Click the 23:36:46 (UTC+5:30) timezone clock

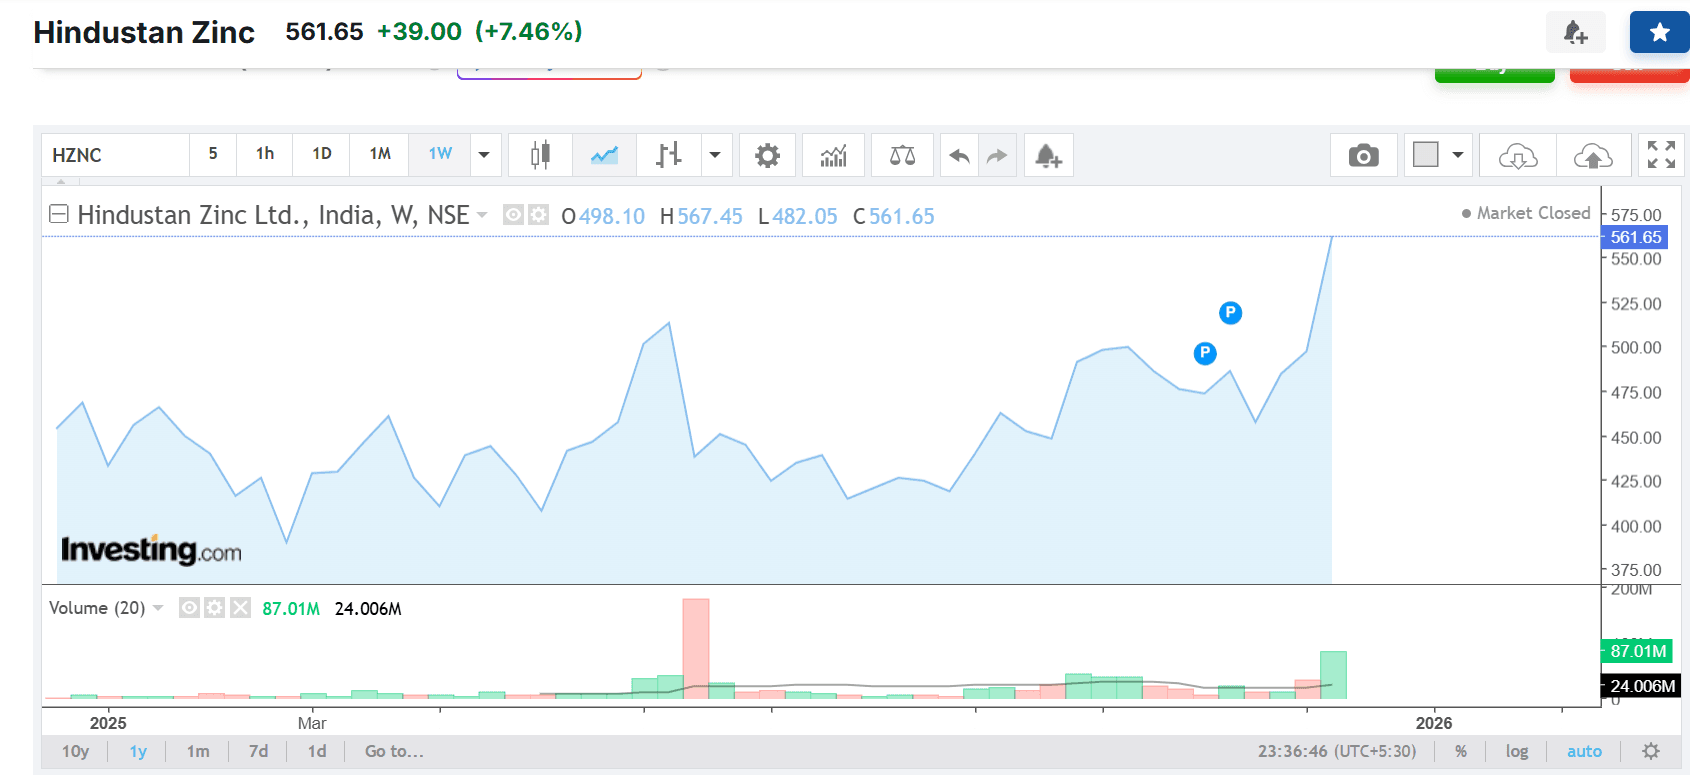tap(1337, 751)
